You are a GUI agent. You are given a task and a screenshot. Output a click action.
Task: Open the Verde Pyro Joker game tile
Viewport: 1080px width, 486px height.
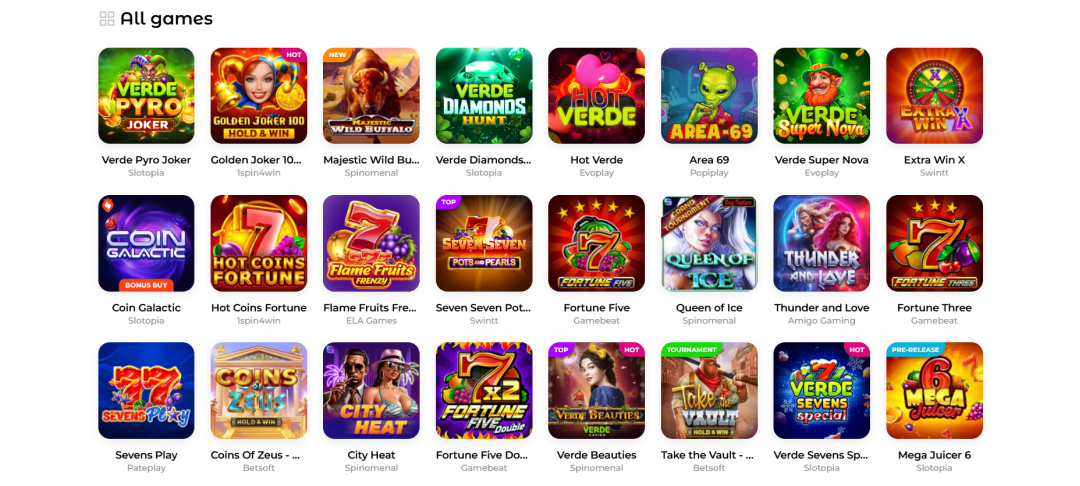[x=146, y=96]
